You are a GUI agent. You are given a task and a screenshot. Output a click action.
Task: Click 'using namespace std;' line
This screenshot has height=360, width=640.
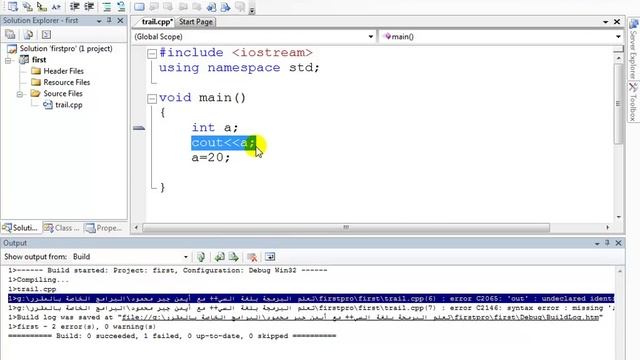pyautogui.click(x=239, y=68)
